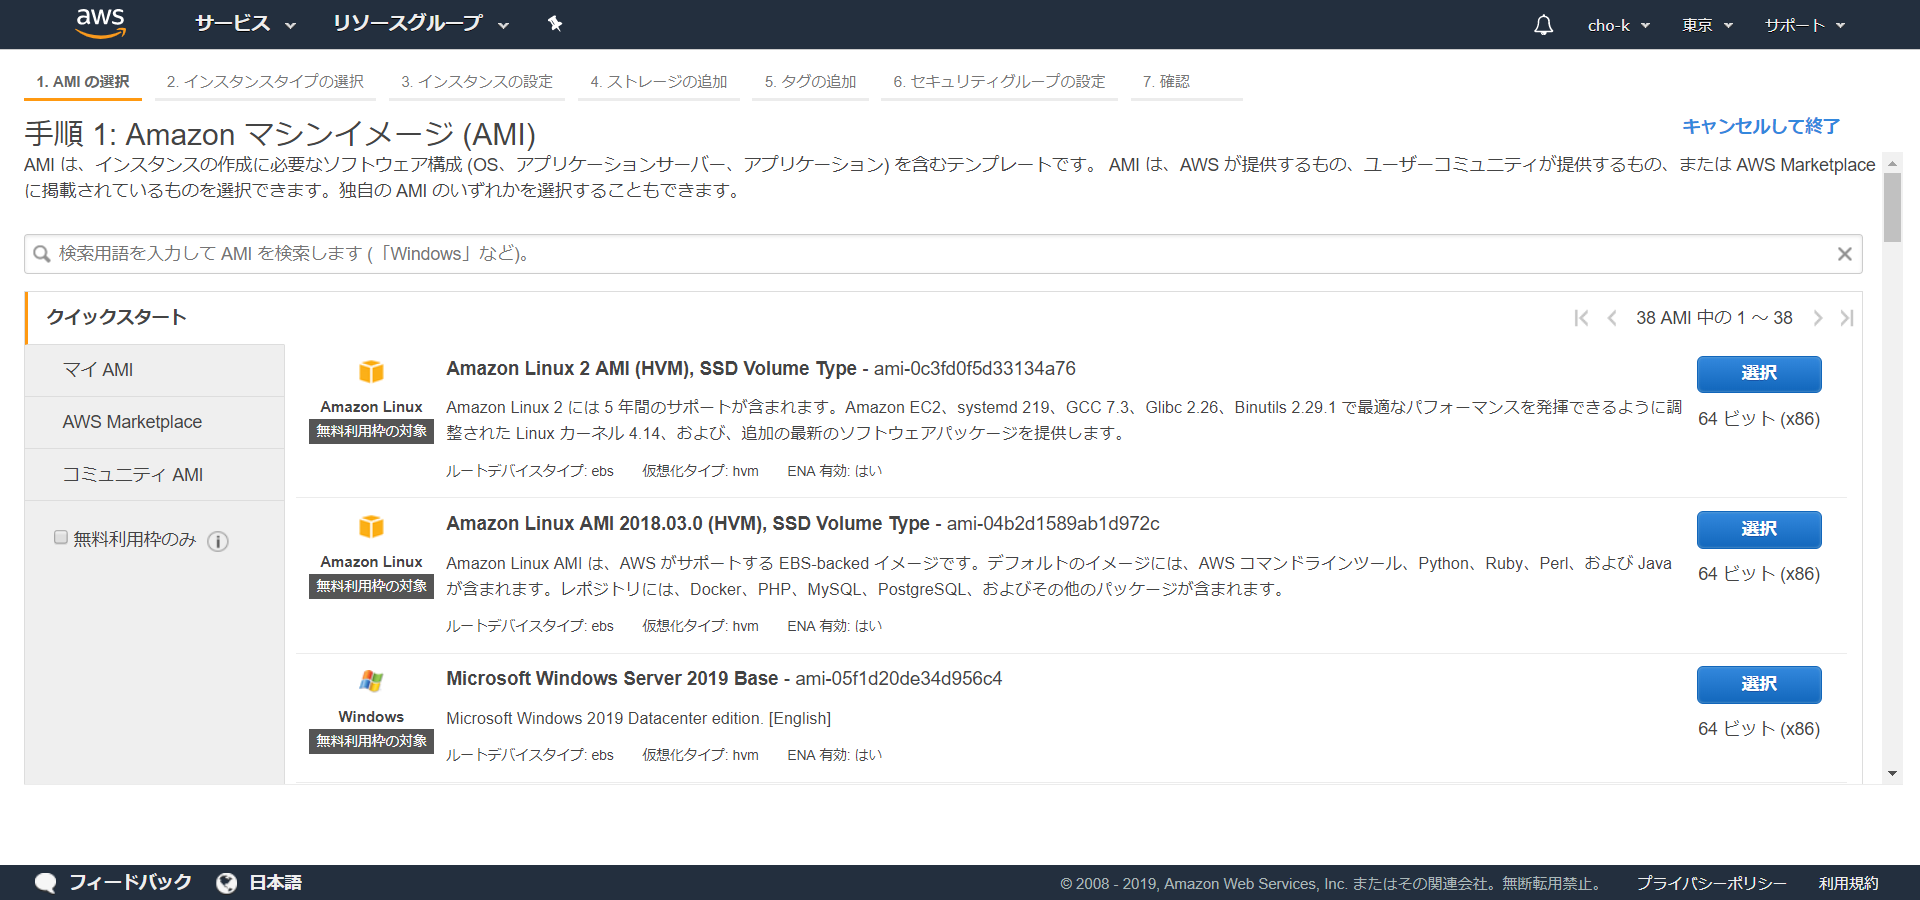Expand the リソースグループ dropdown menu
Viewport: 1920px width, 900px height.
click(x=421, y=24)
